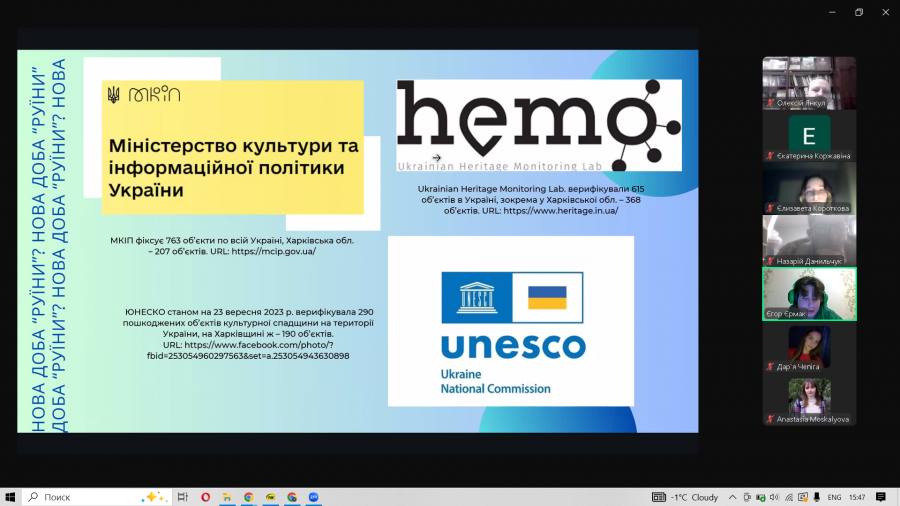This screenshot has width=900, height=506.
Task: Click the tray icon with the orange dot
Action: (802, 497)
